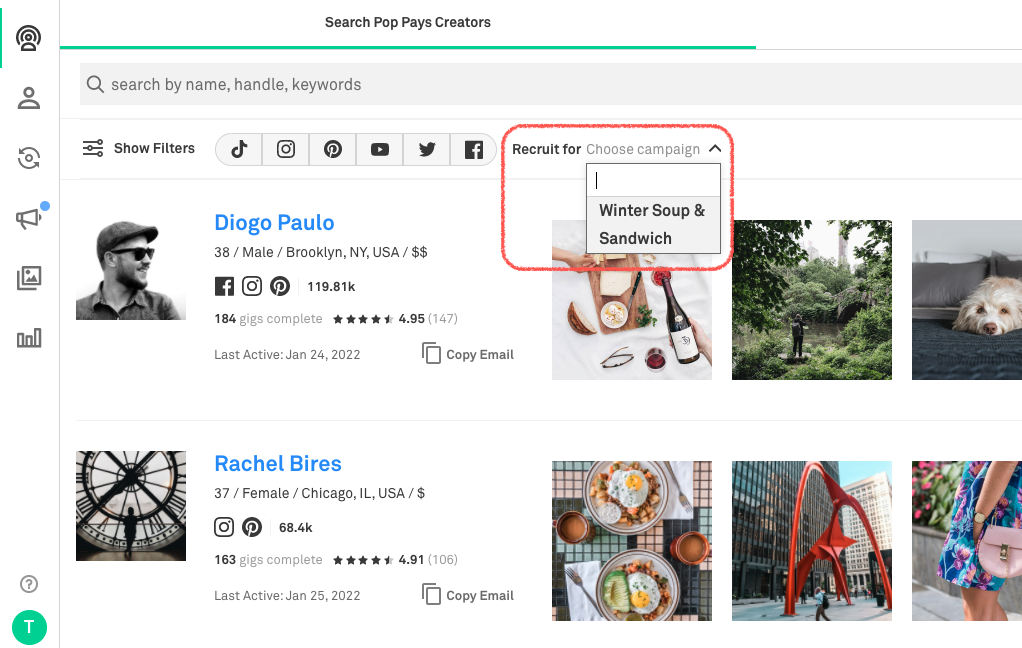
Task: Click the copy icon beside Diogo's Copy Email
Action: click(431, 354)
